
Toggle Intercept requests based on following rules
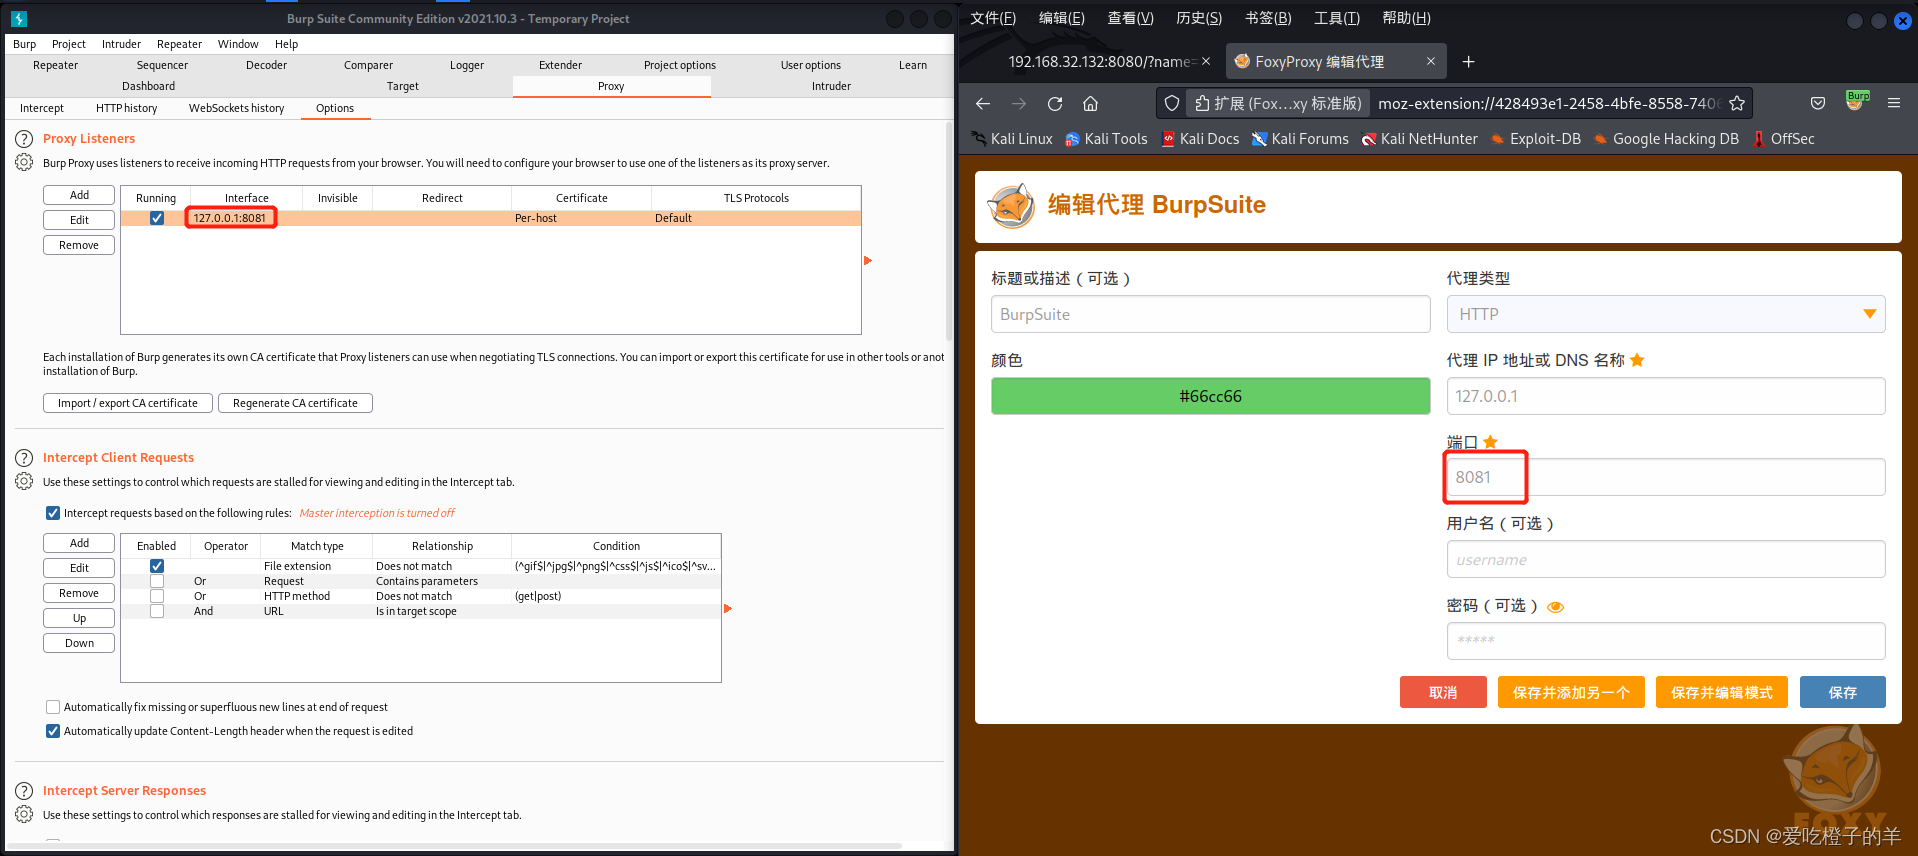point(53,513)
